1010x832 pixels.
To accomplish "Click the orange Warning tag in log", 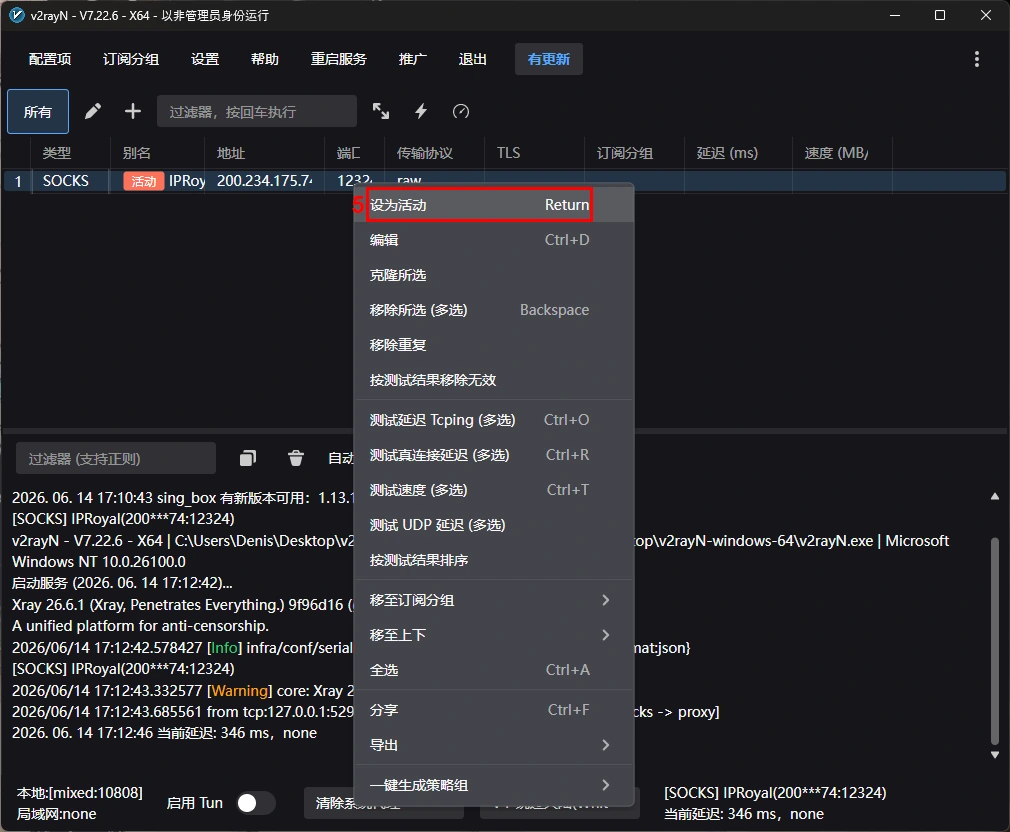I will (240, 690).
